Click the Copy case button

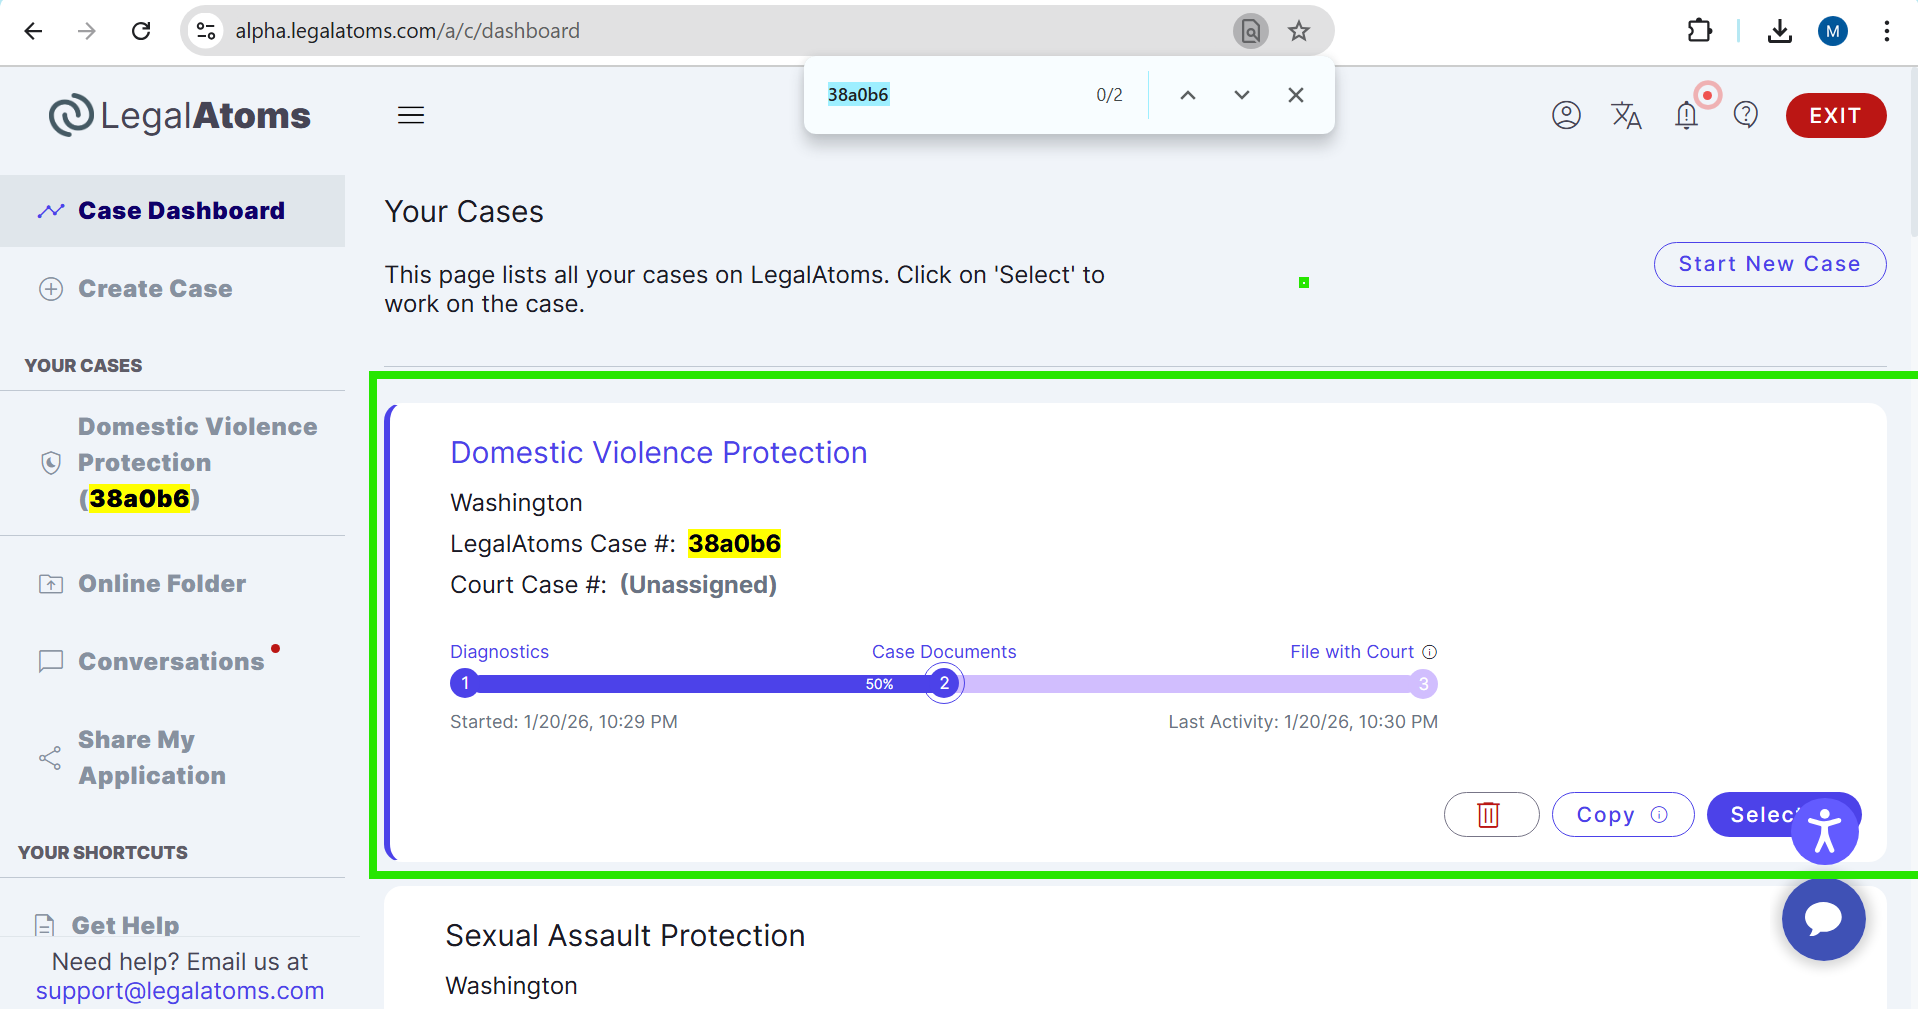[1621, 815]
